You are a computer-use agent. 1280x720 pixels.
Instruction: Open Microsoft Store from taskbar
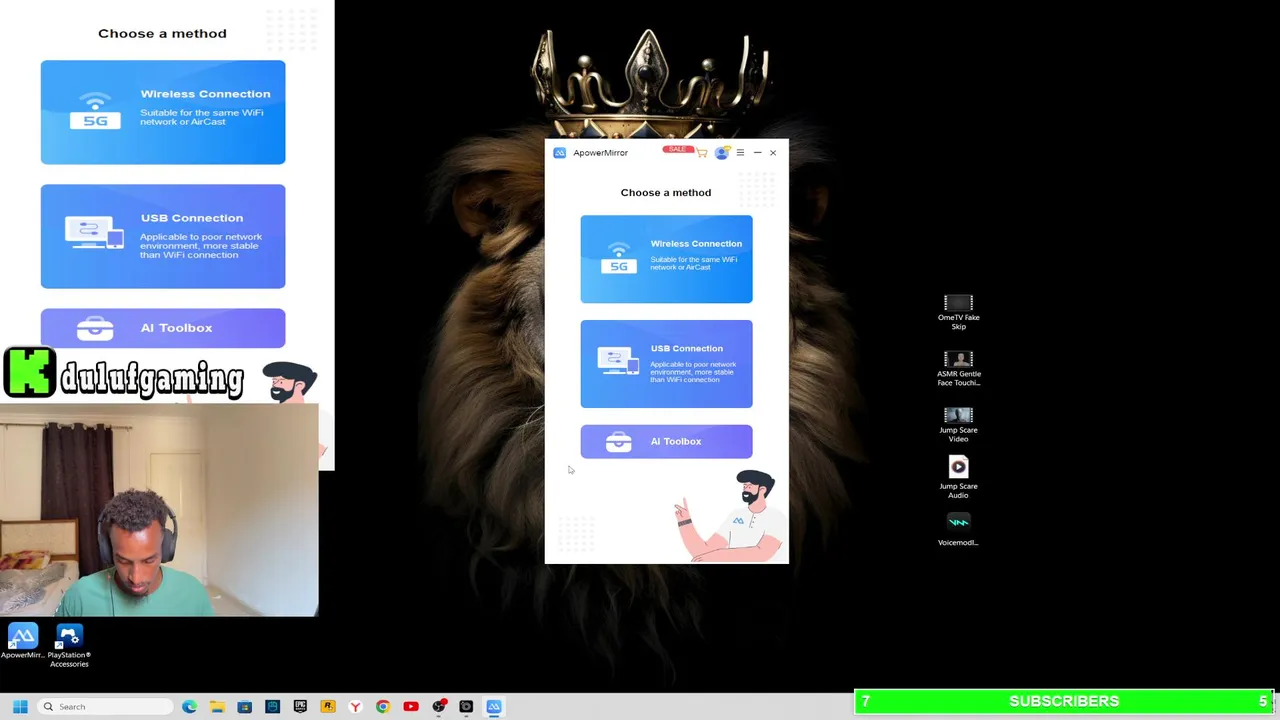(244, 707)
